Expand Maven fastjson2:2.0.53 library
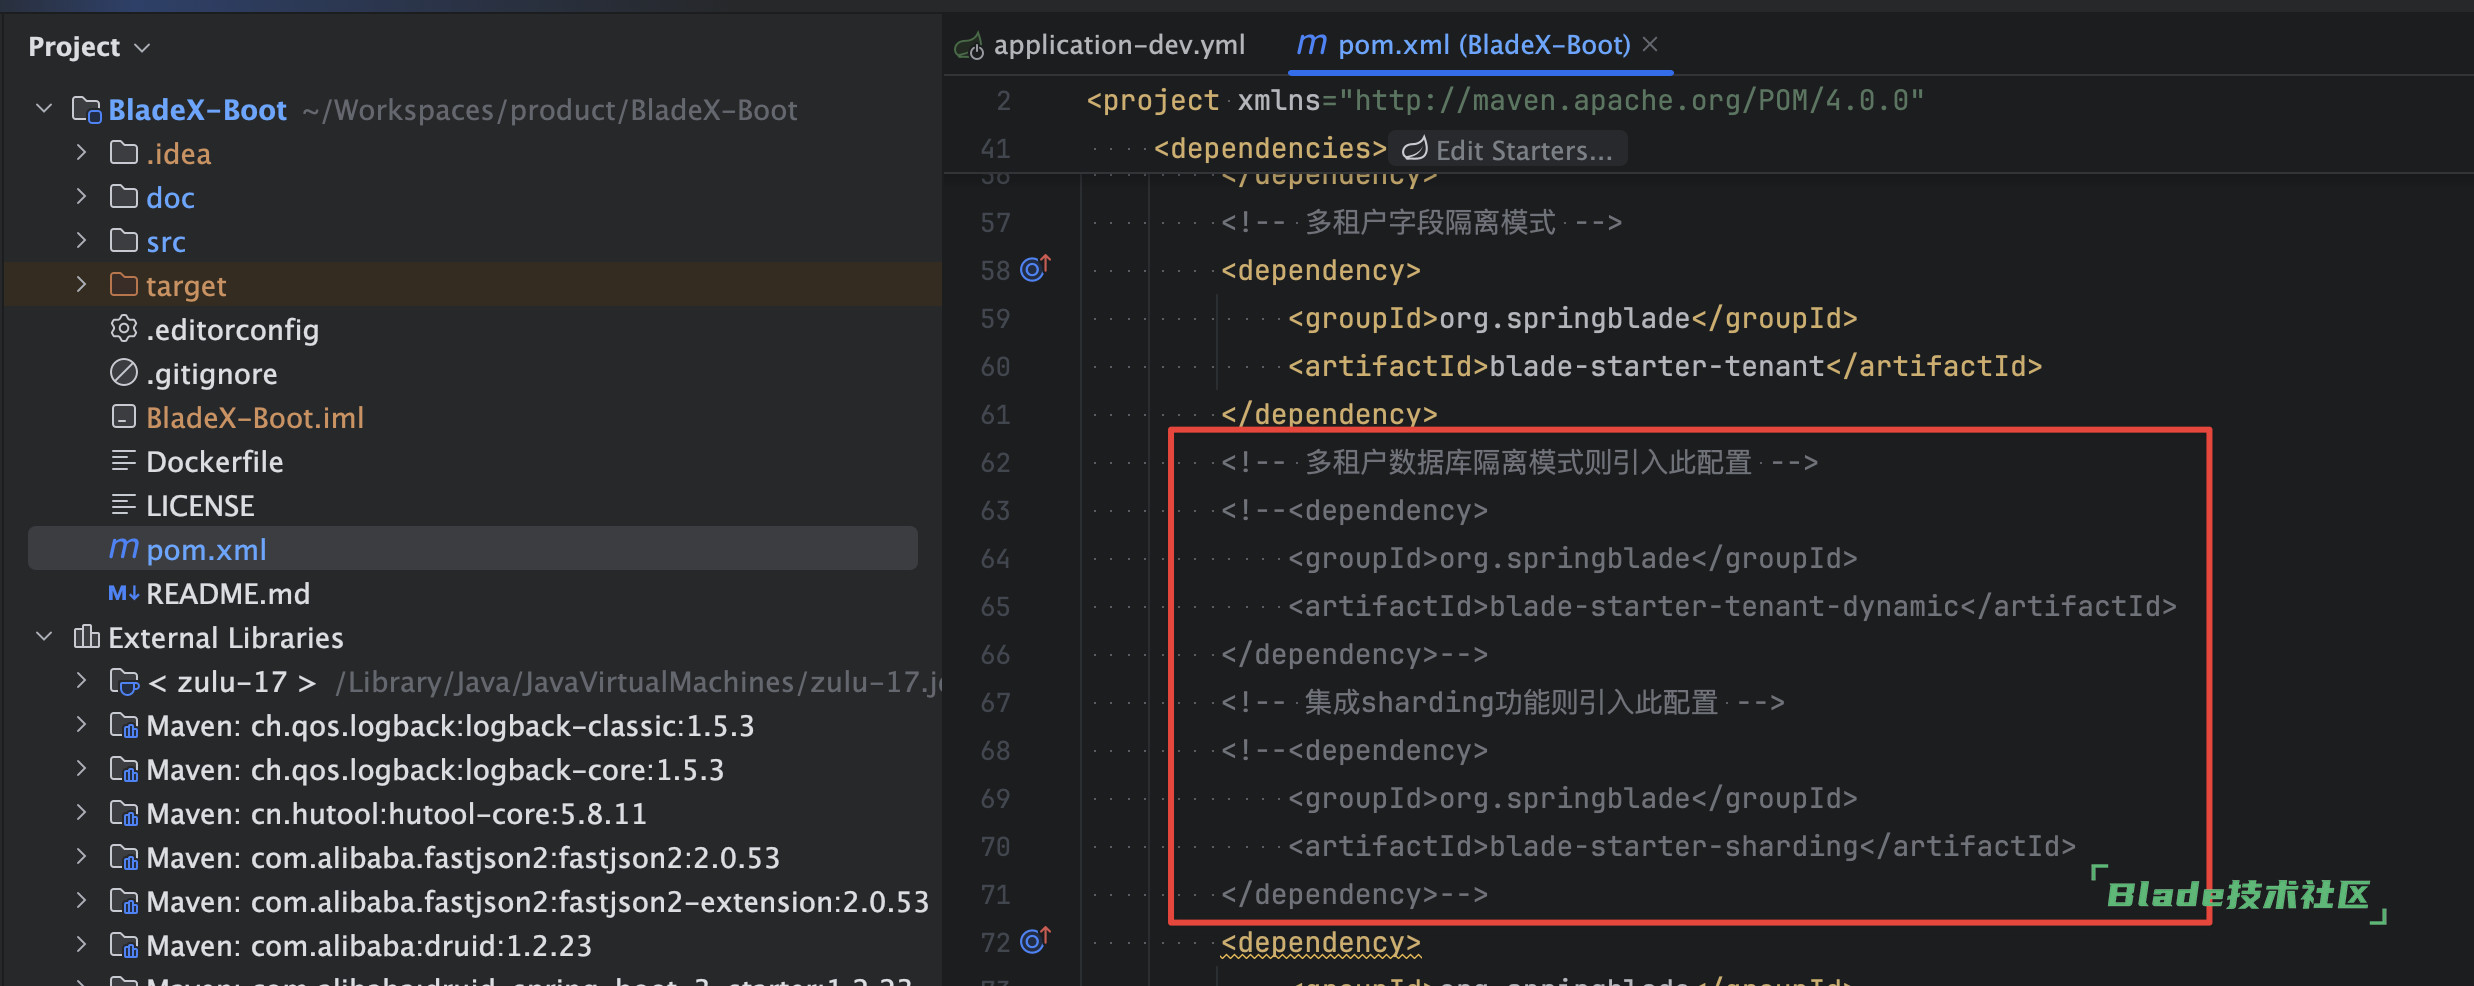The width and height of the screenshot is (2474, 986). pos(82,857)
